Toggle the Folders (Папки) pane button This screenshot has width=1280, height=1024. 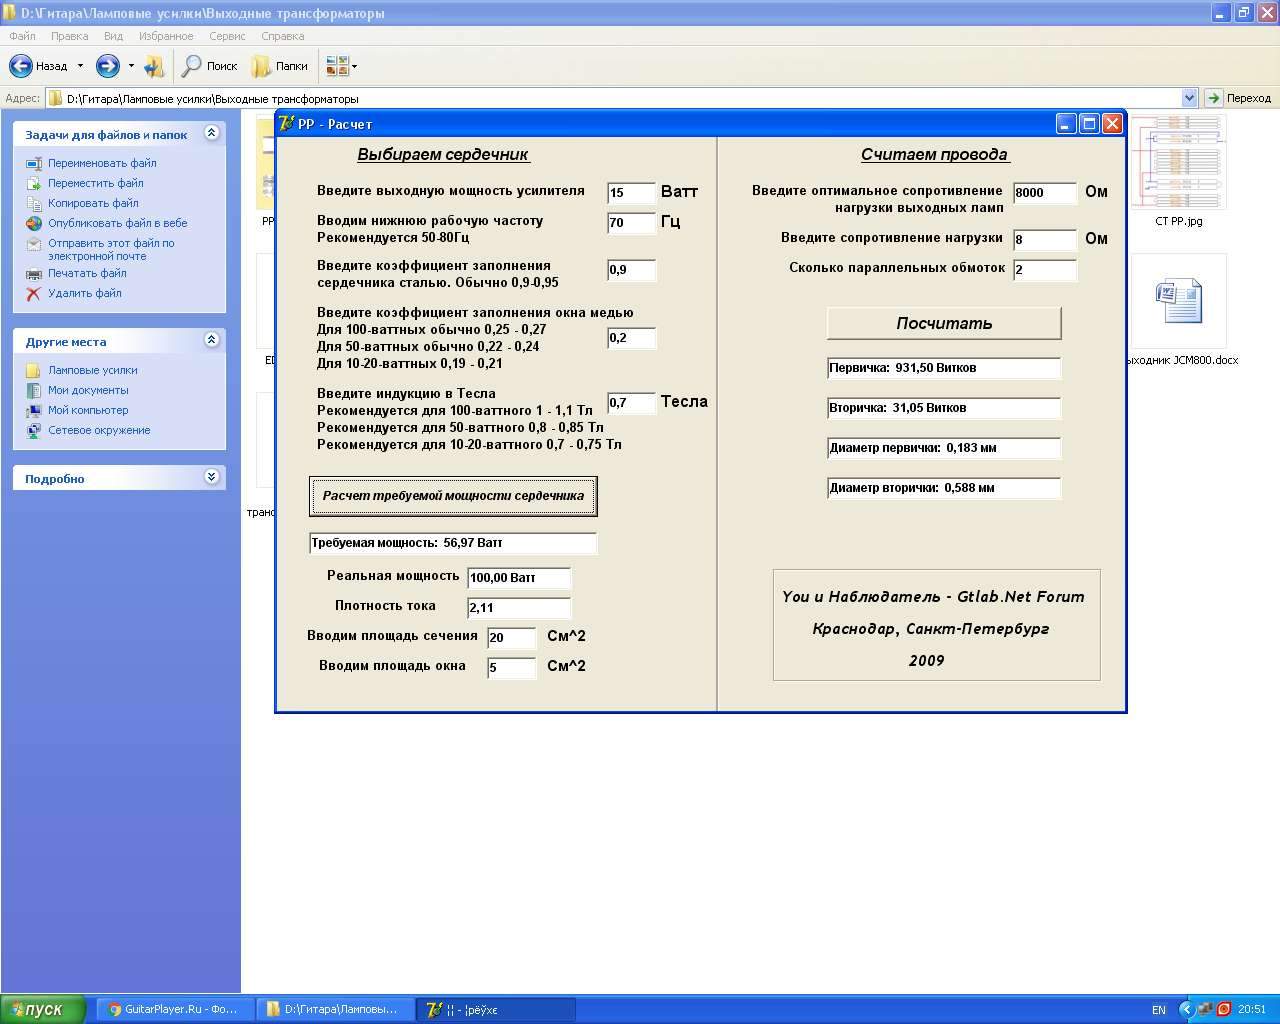pyautogui.click(x=280, y=66)
